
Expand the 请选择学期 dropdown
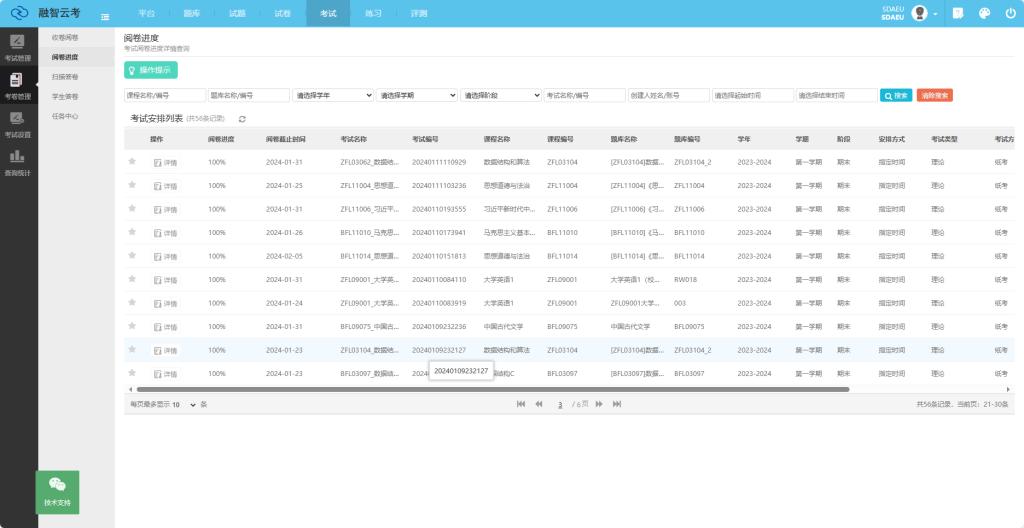point(417,95)
